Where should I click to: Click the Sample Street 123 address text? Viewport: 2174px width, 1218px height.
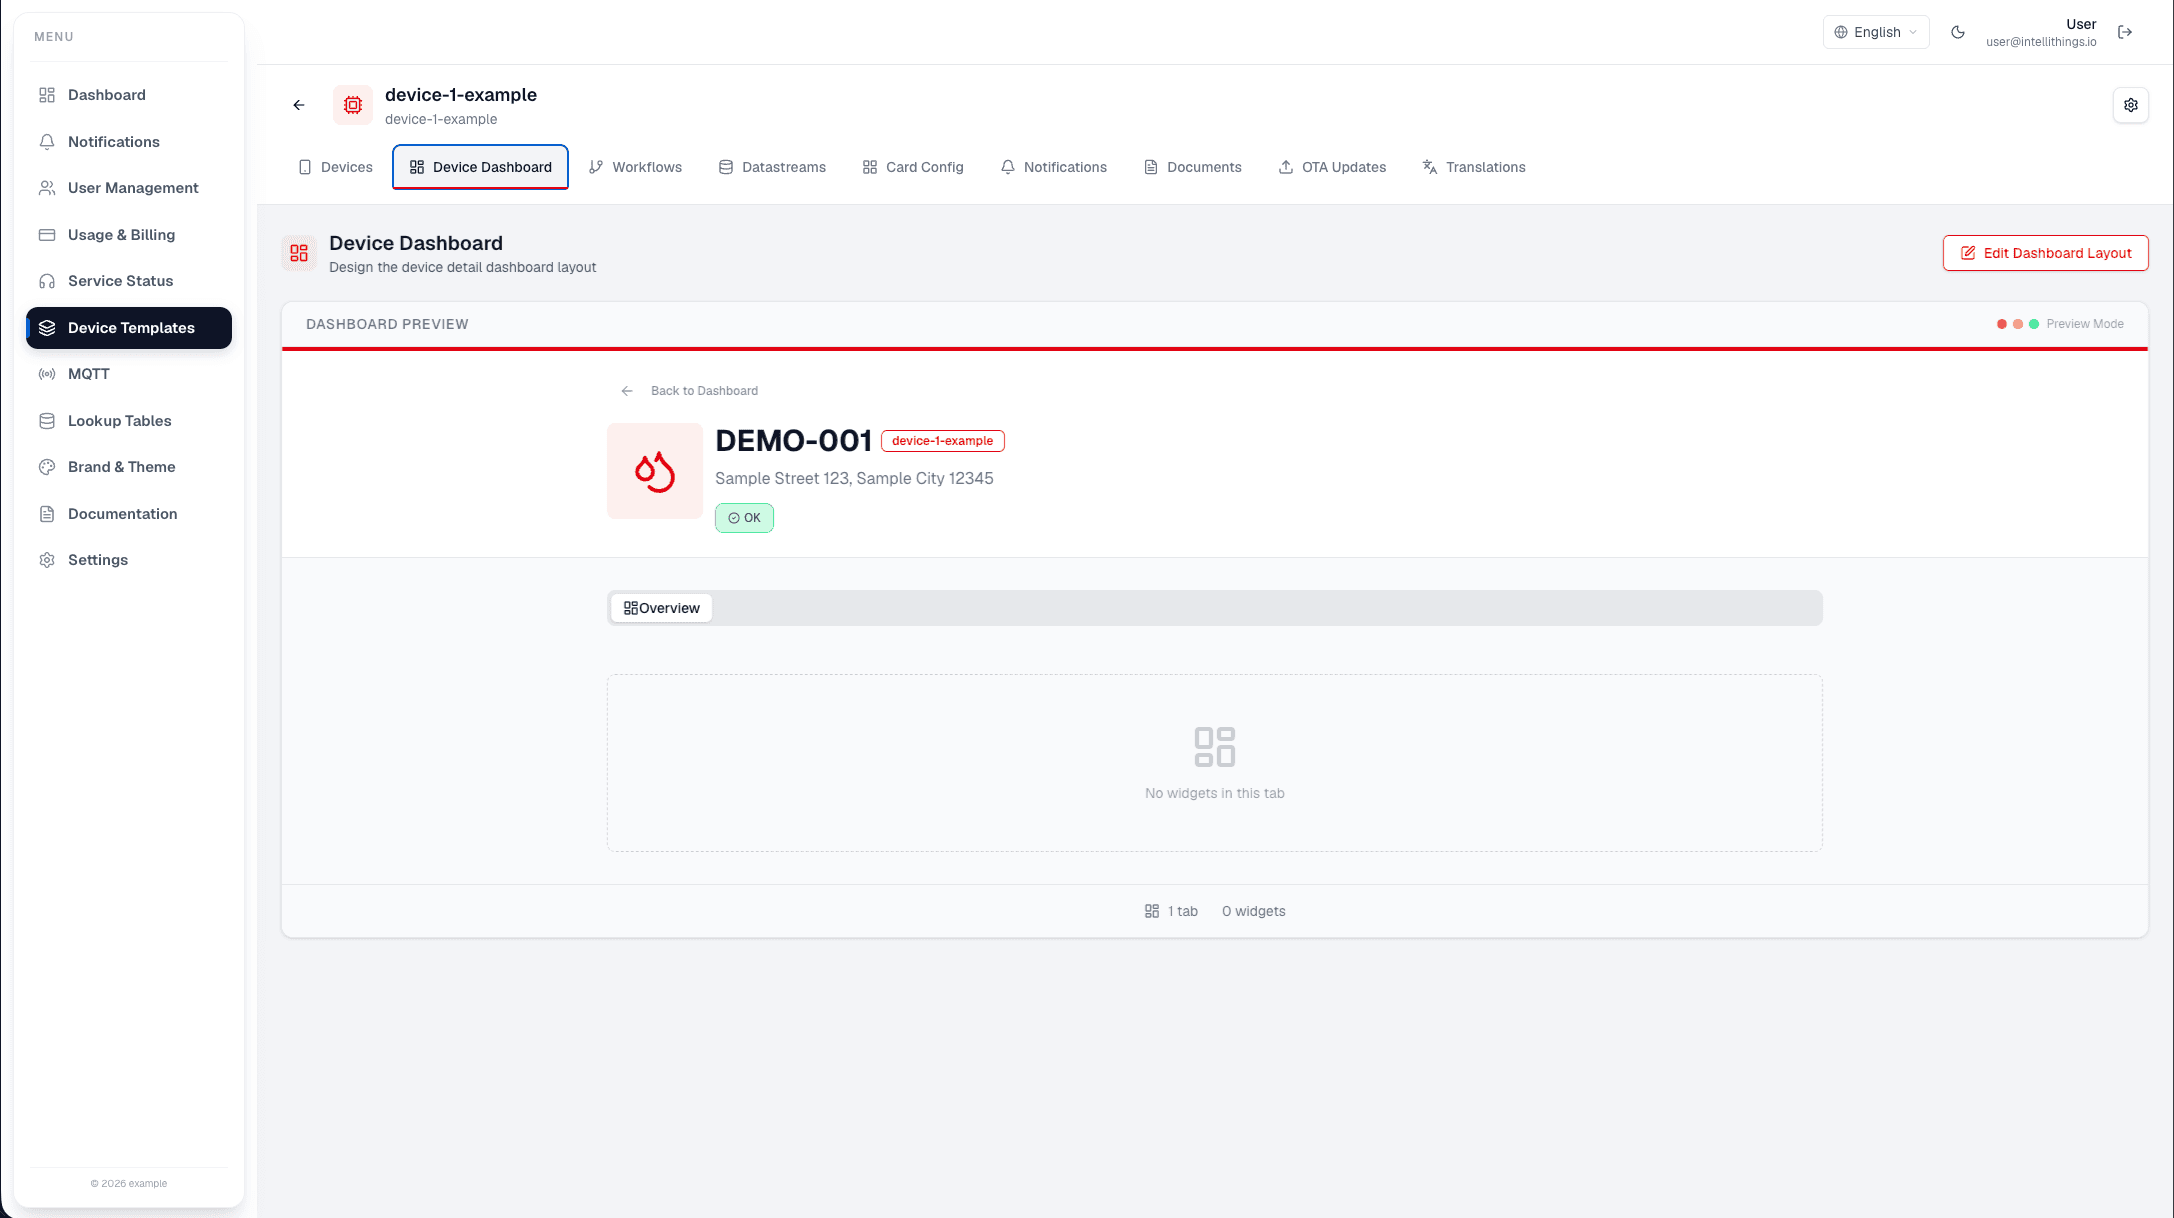coord(854,479)
